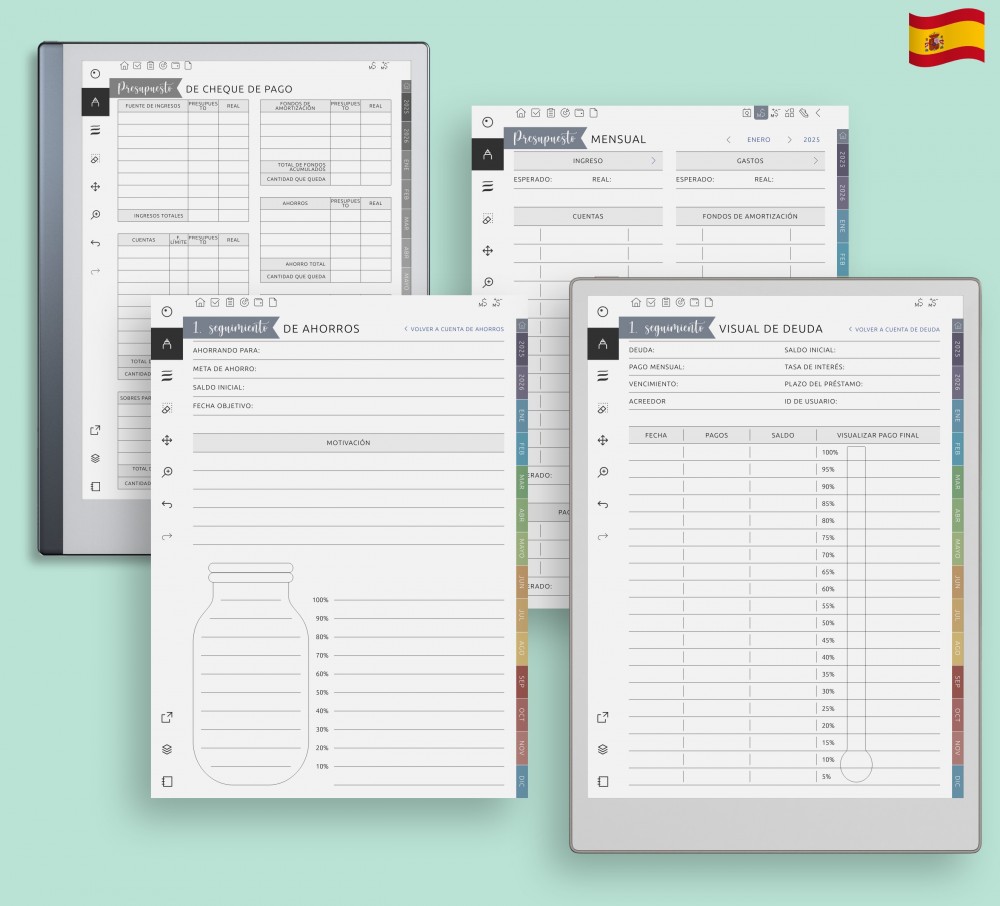
Task: Open target goals icon on Visual de Deuda page
Action: point(680,302)
